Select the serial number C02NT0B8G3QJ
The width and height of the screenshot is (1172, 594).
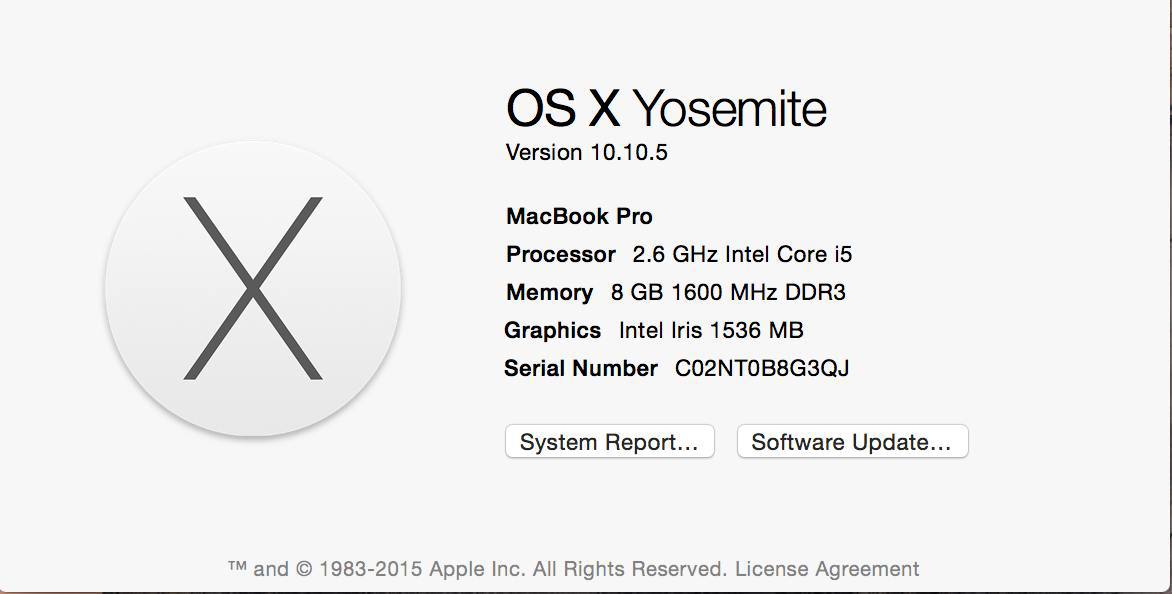(x=762, y=368)
